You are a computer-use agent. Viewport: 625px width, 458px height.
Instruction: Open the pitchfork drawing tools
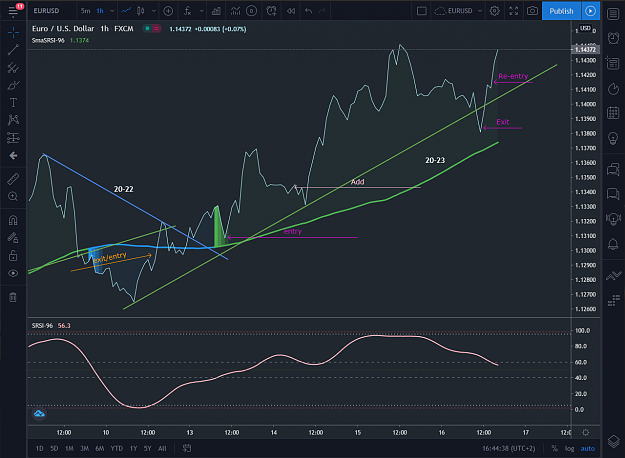13,67
